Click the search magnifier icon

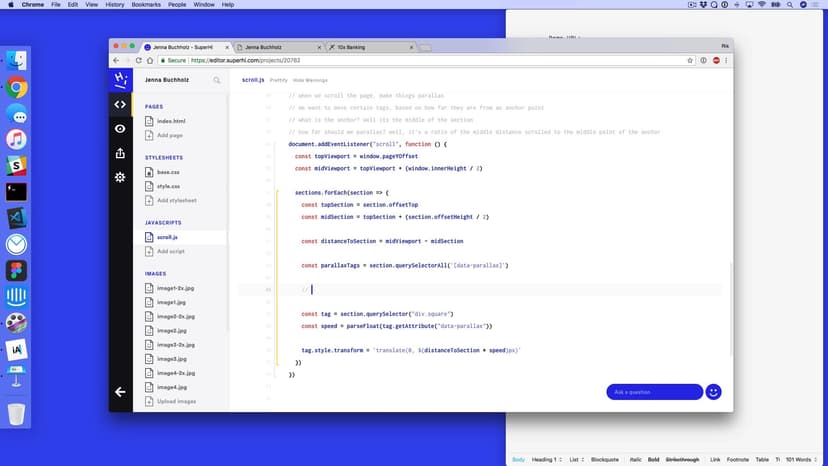217,80
